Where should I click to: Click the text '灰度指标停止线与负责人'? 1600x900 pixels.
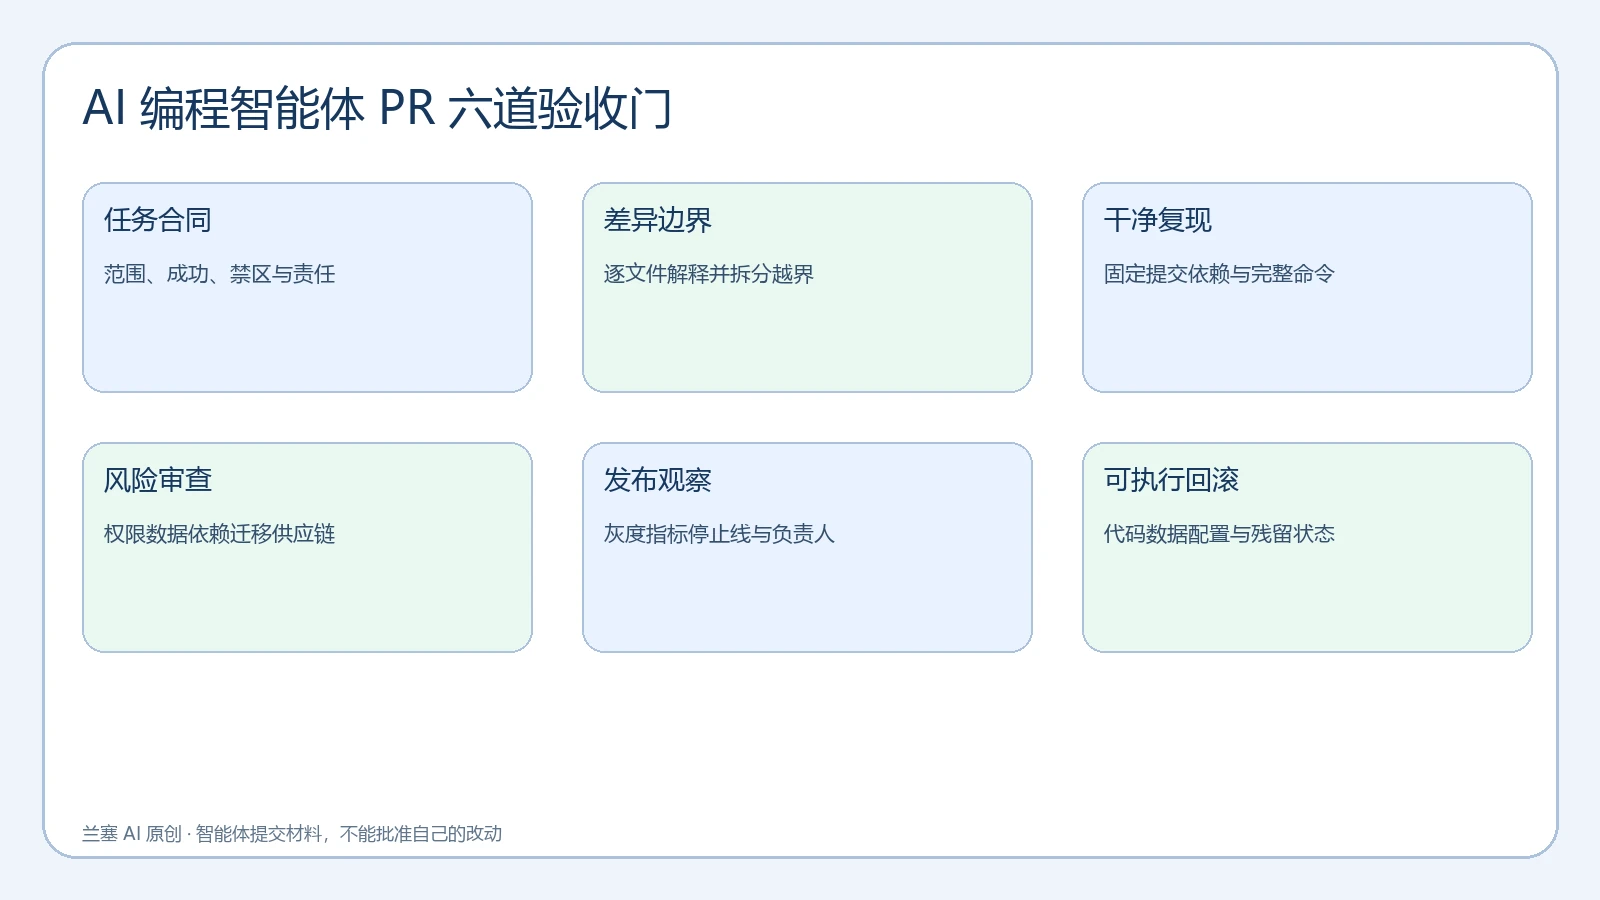tap(719, 534)
